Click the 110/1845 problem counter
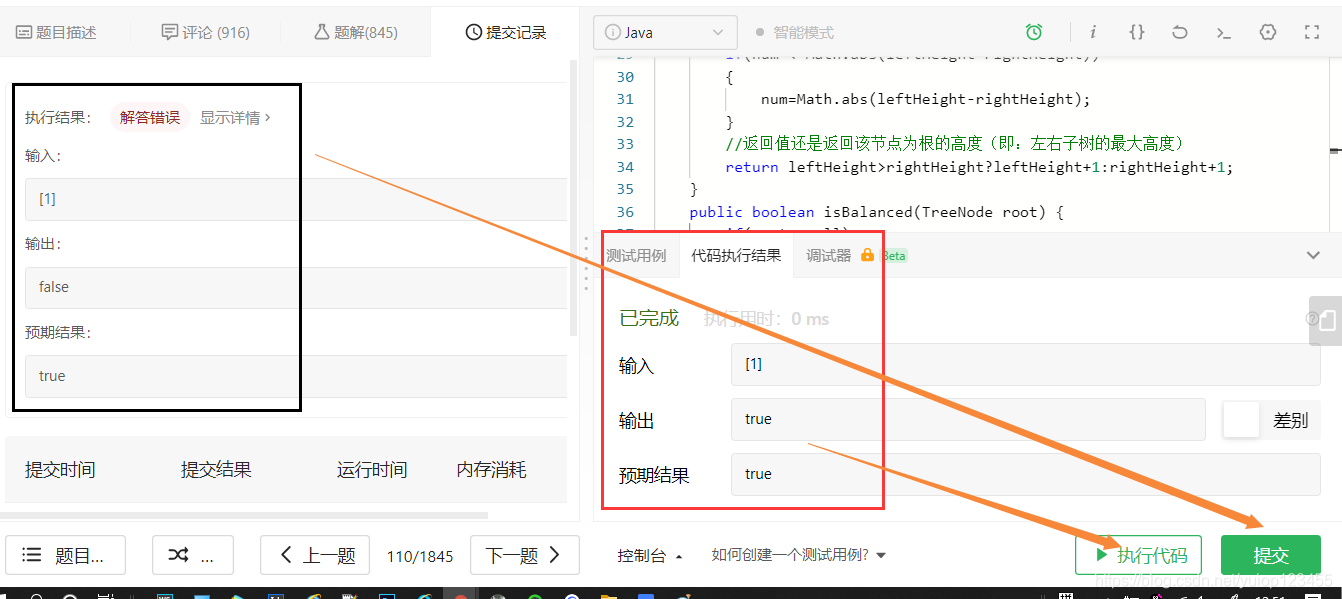Image resolution: width=1342 pixels, height=599 pixels. point(420,556)
